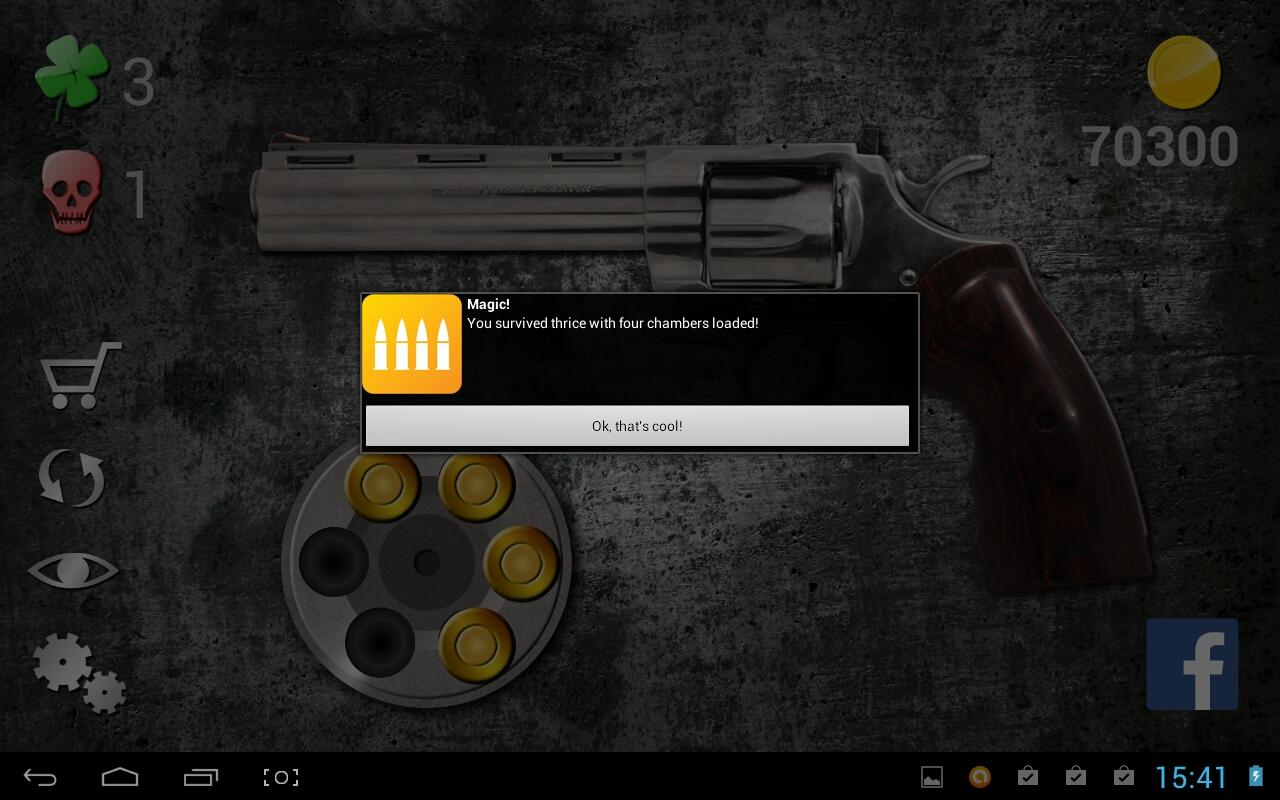Image resolution: width=1280 pixels, height=800 pixels.
Task: Tap the "You survived thrice" achievement message
Action: click(613, 323)
